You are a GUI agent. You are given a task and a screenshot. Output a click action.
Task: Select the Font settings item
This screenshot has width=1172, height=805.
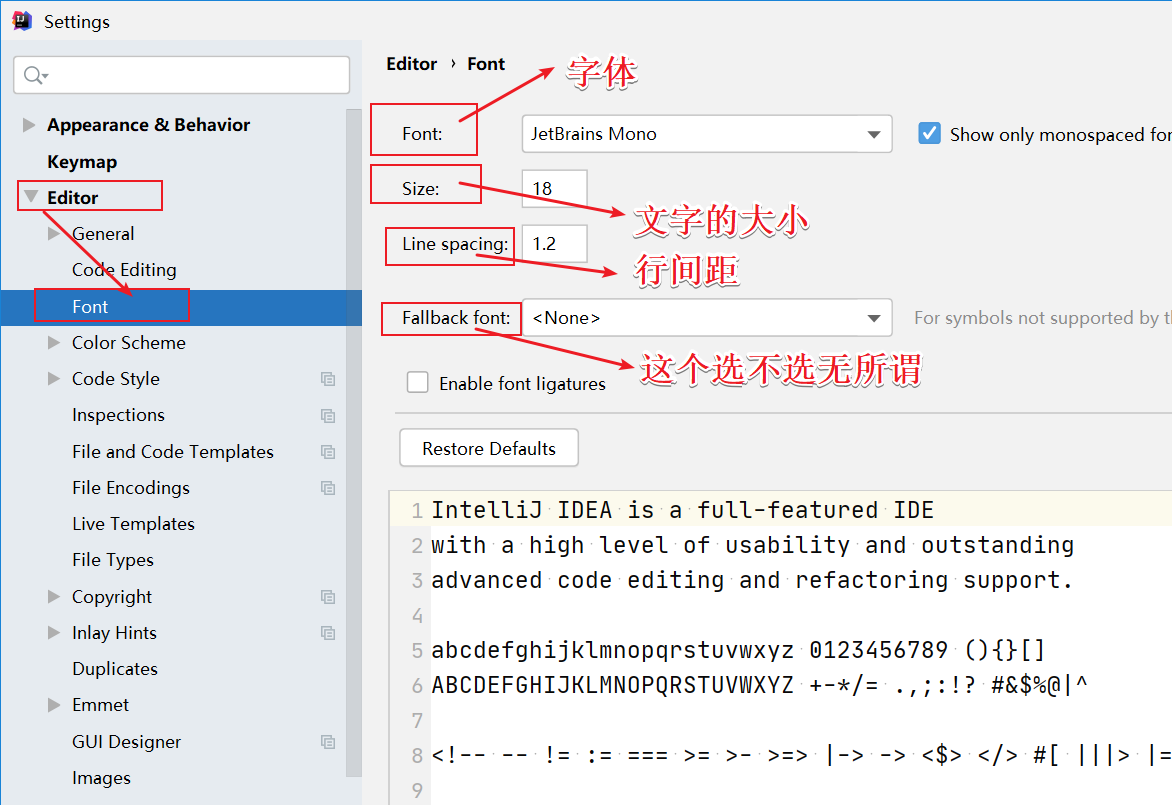[181, 307]
